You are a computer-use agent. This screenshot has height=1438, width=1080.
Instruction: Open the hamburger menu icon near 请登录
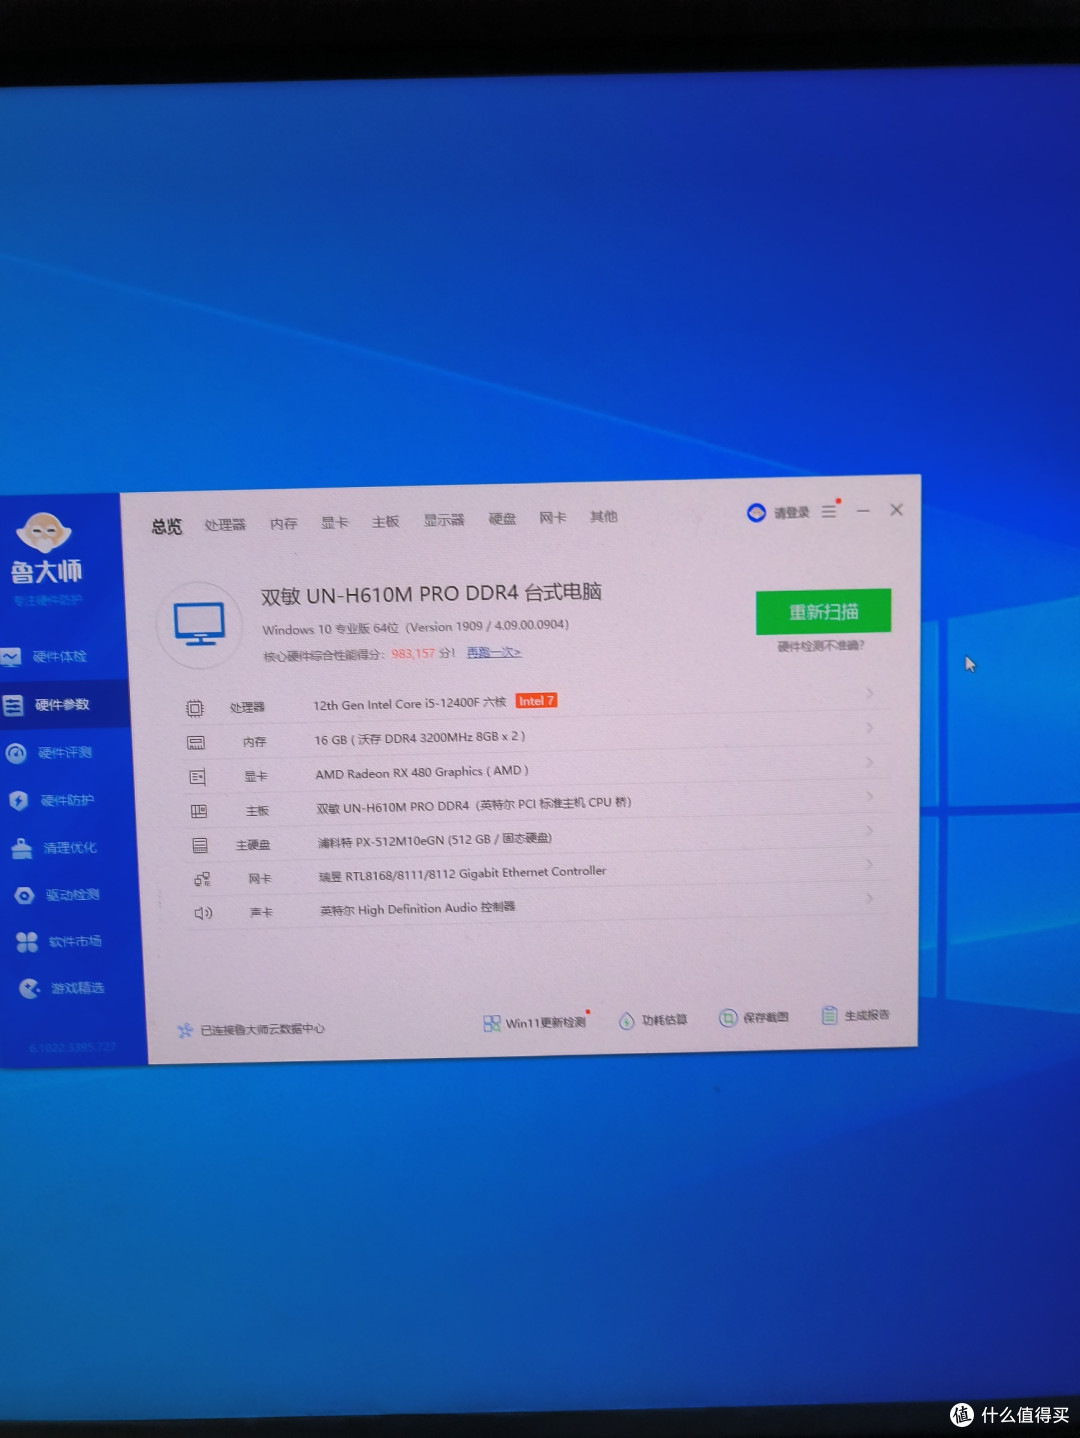click(829, 512)
